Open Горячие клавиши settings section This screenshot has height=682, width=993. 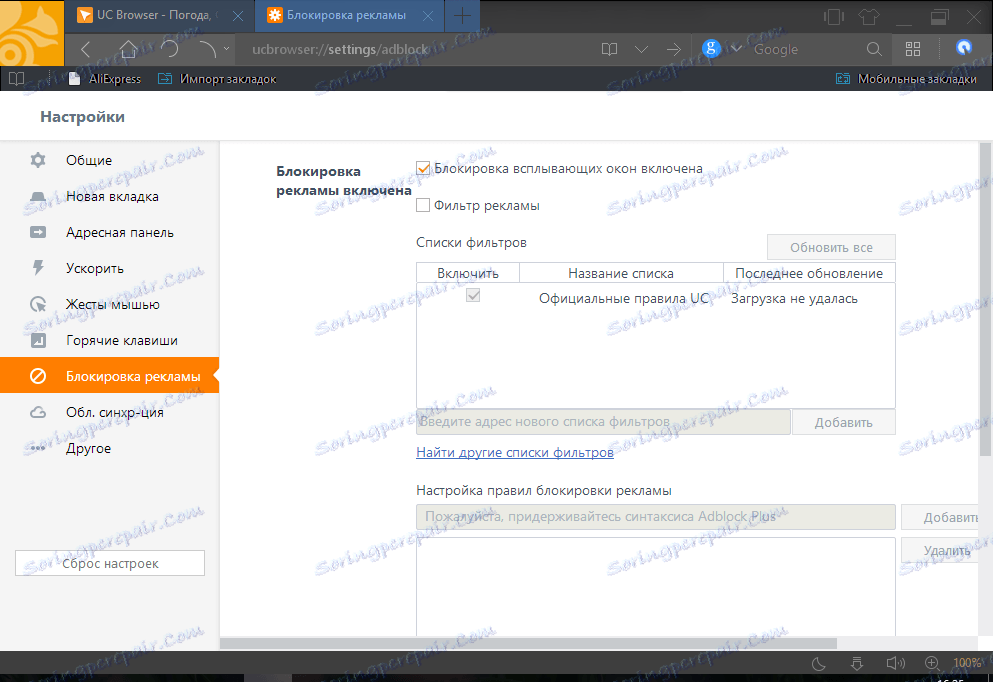pyautogui.click(x=110, y=341)
